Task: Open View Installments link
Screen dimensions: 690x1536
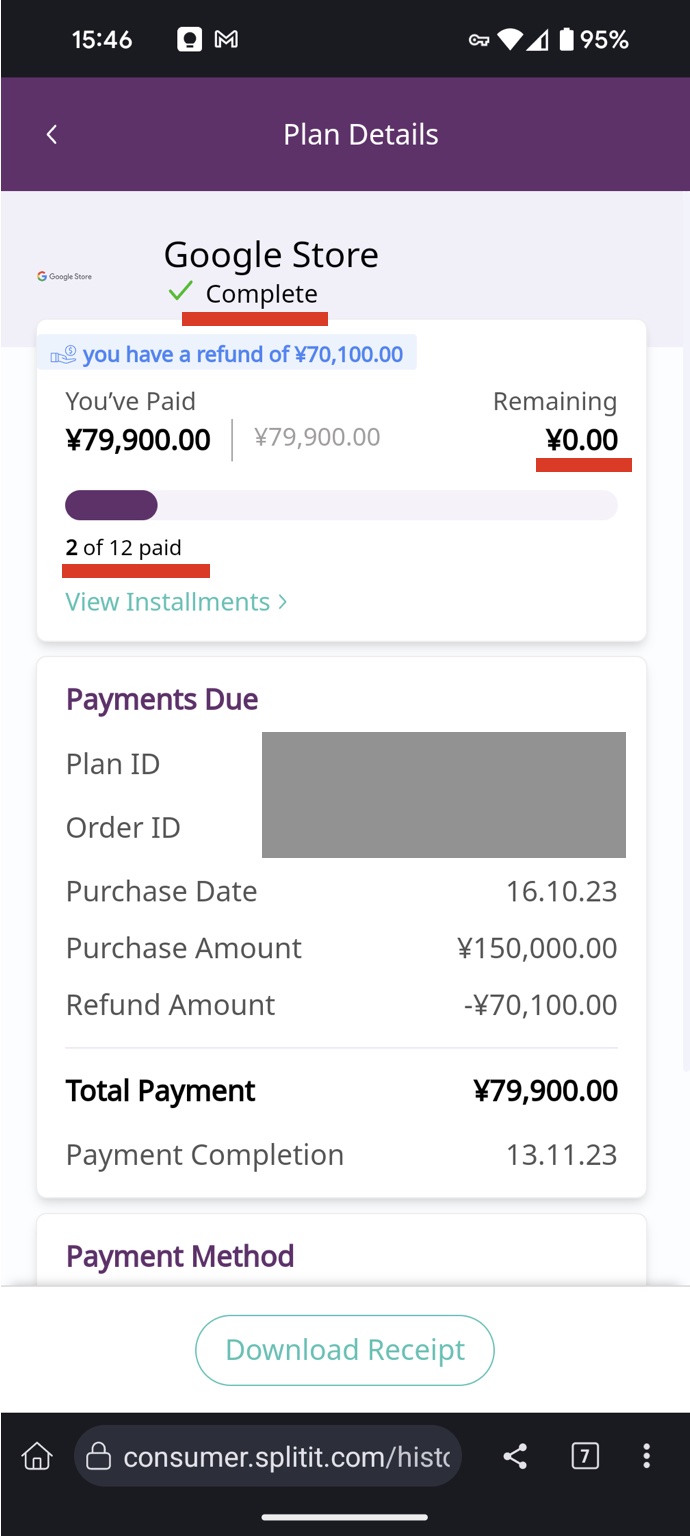Action: point(168,602)
